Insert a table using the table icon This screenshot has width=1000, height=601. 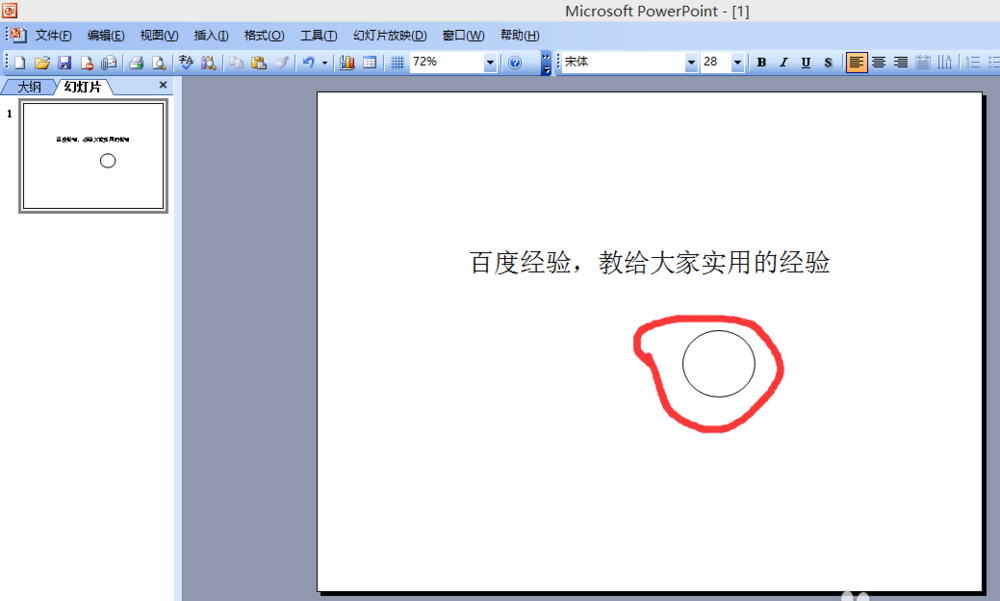[369, 63]
